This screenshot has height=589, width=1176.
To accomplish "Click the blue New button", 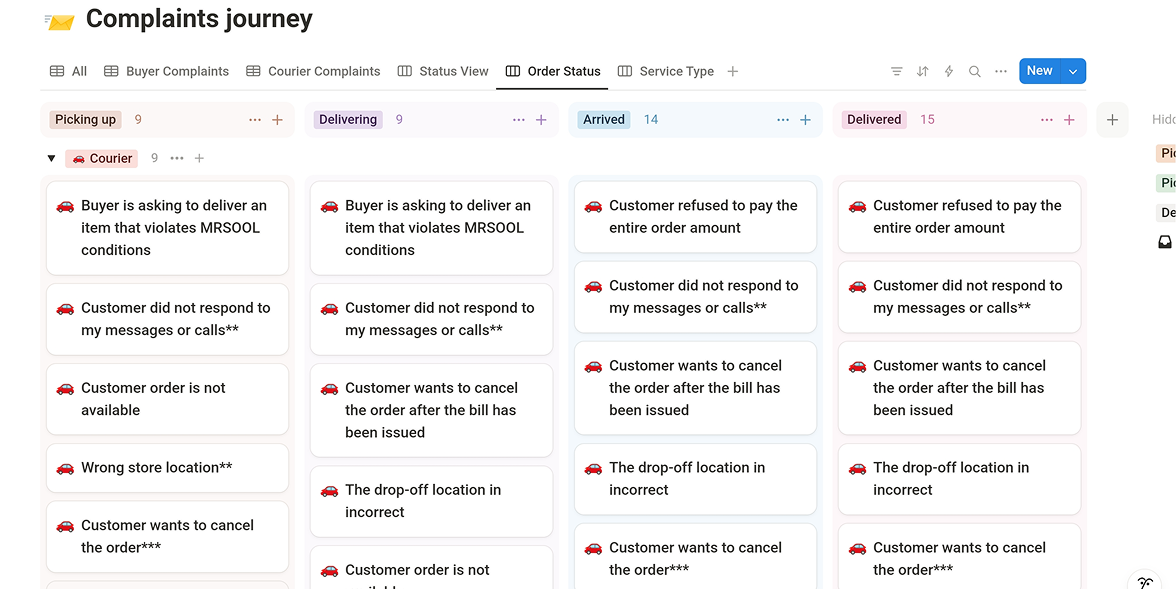I will click(x=1040, y=71).
